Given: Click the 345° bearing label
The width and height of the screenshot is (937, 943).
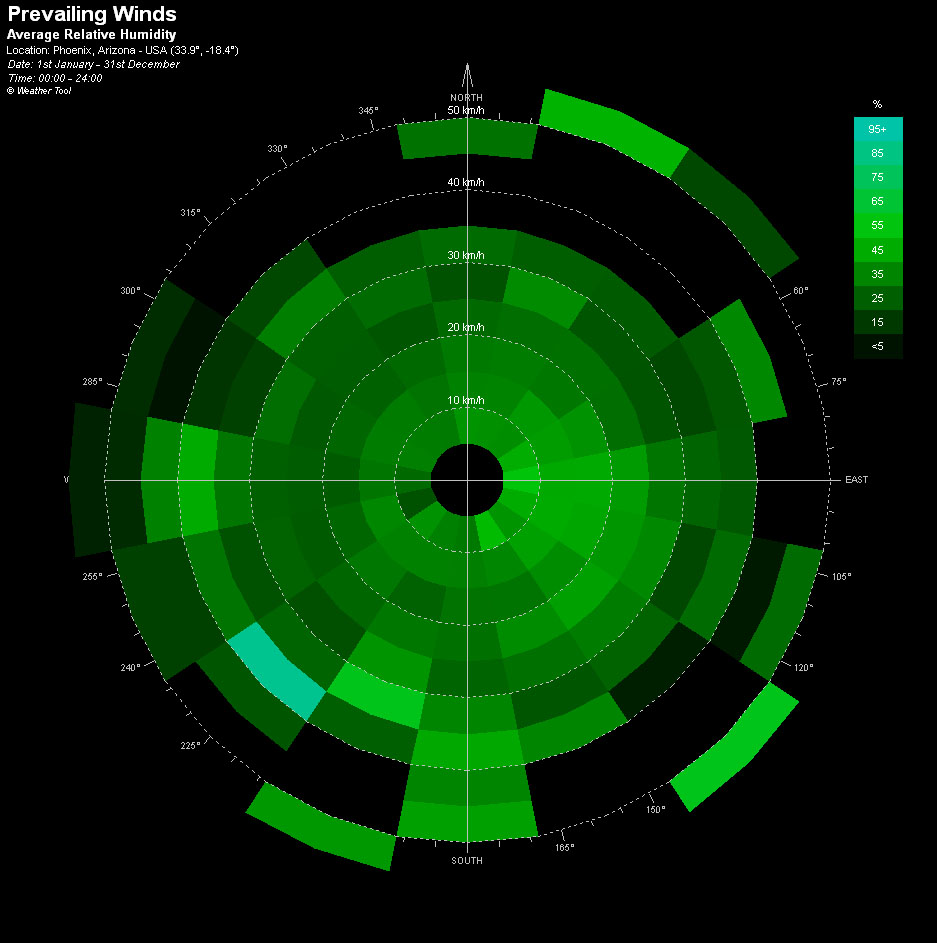Looking at the screenshot, I should tap(368, 110).
